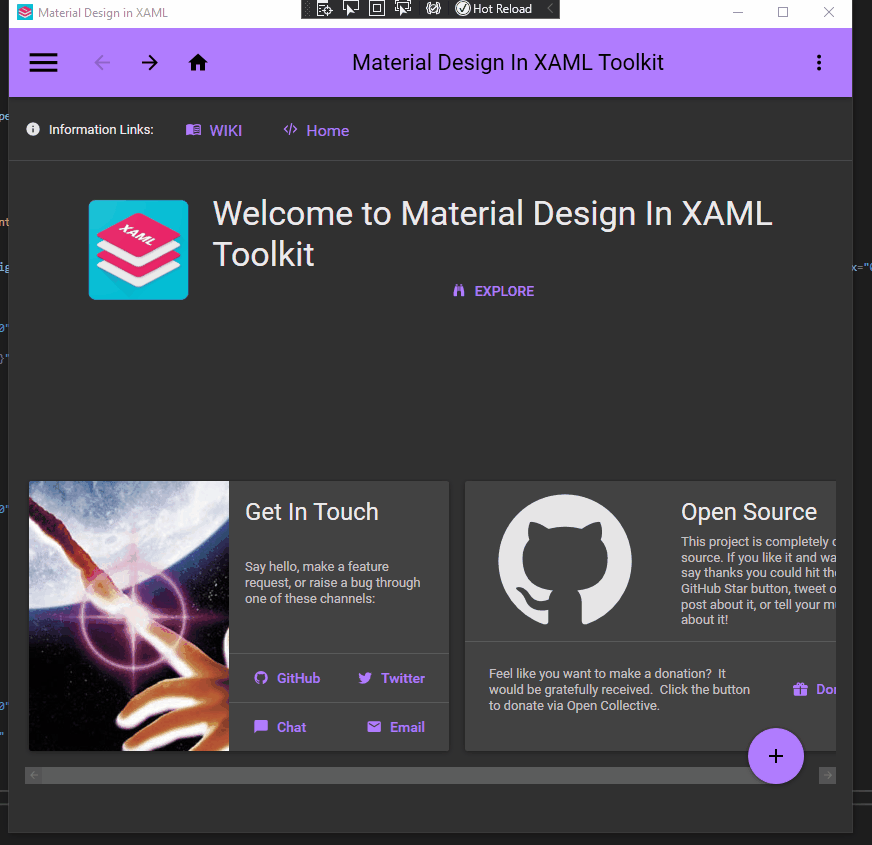The height and width of the screenshot is (845, 872).
Task: Toggle Display Layout Adorners icon
Action: tap(377, 9)
